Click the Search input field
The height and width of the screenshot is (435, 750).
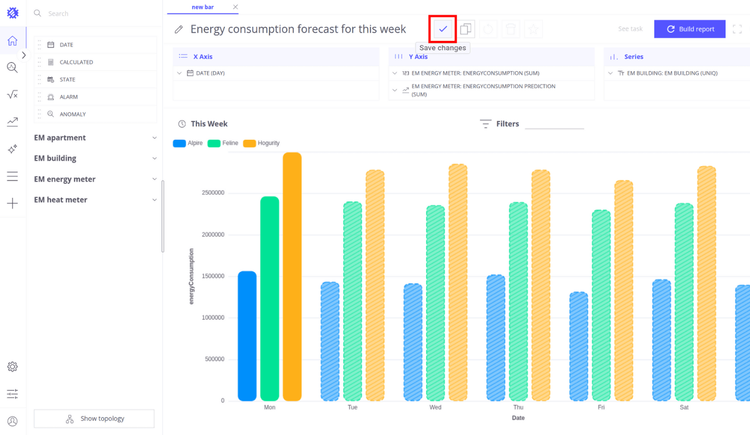(x=95, y=14)
